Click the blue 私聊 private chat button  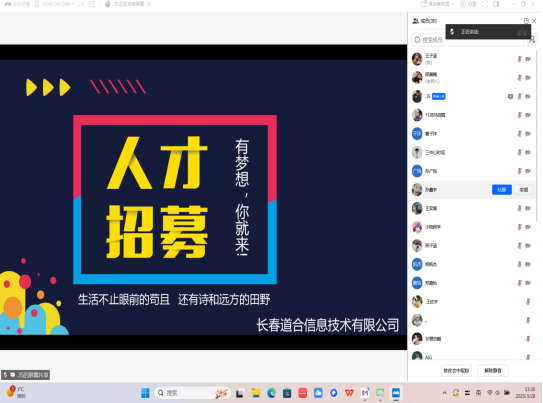(x=502, y=190)
